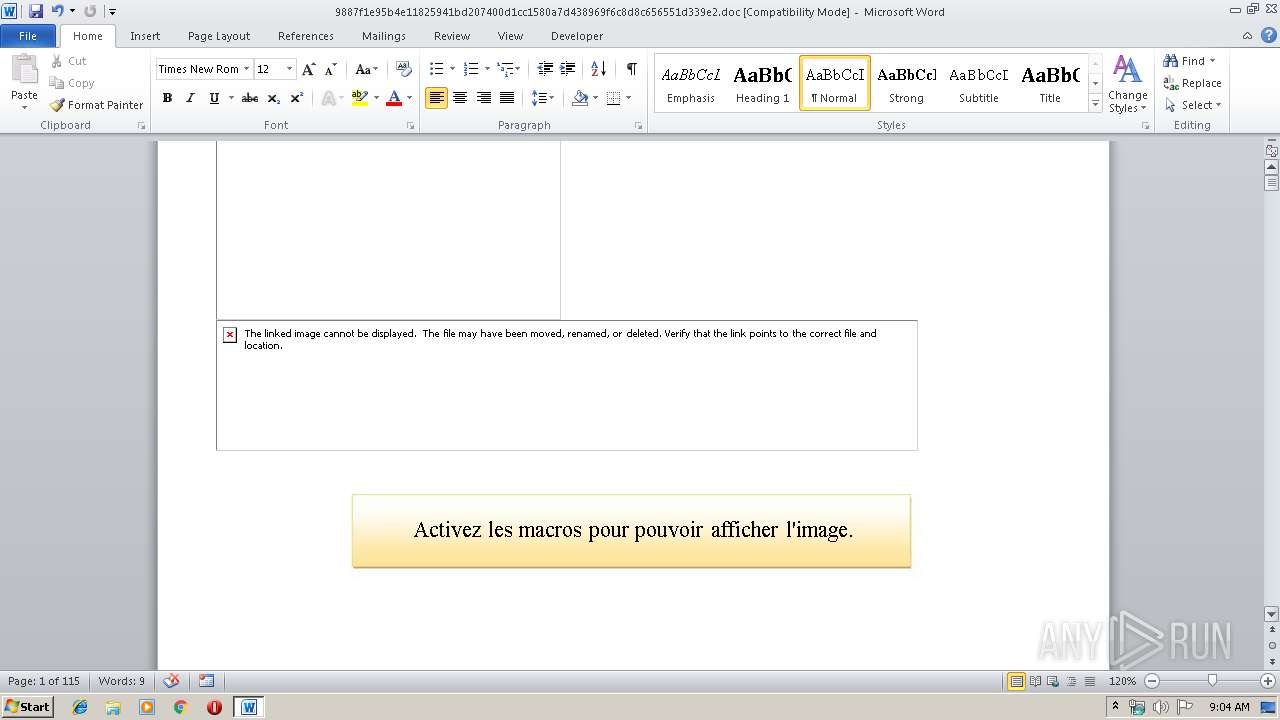
Task: Expand the Styles gallery More arrow
Action: pyautogui.click(x=1095, y=104)
